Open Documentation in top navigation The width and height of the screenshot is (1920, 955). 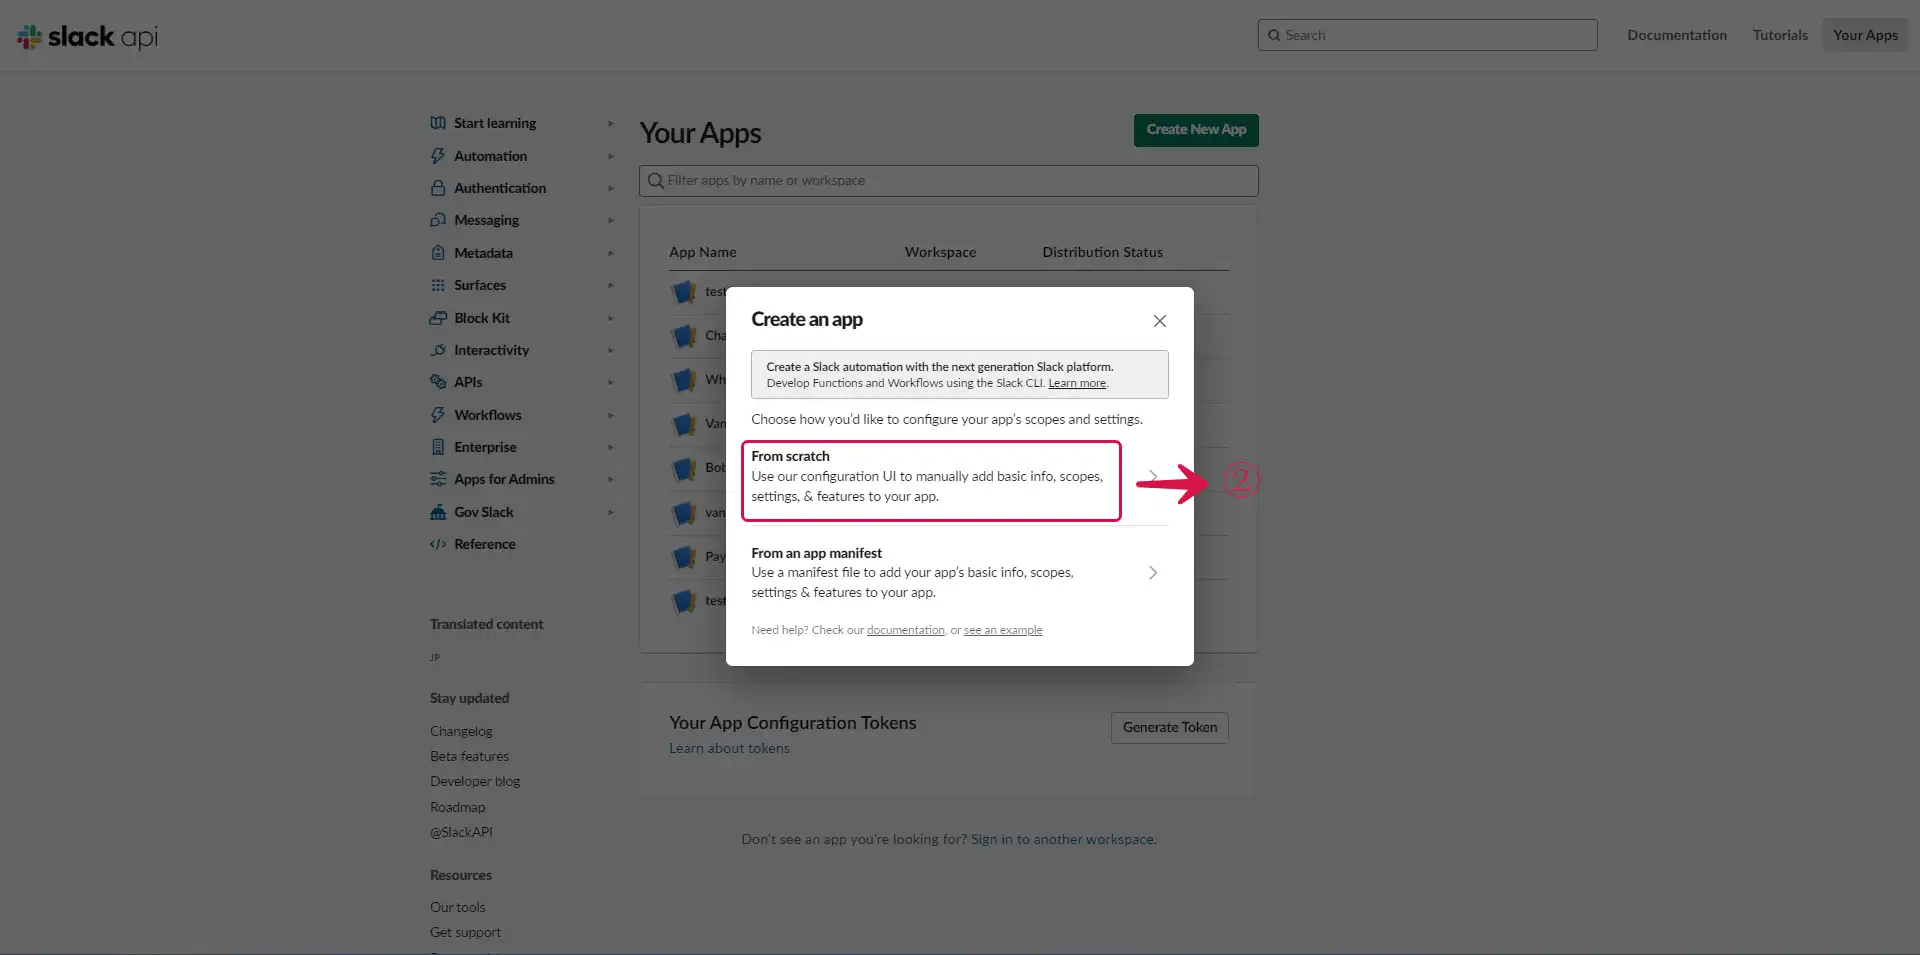[1677, 35]
